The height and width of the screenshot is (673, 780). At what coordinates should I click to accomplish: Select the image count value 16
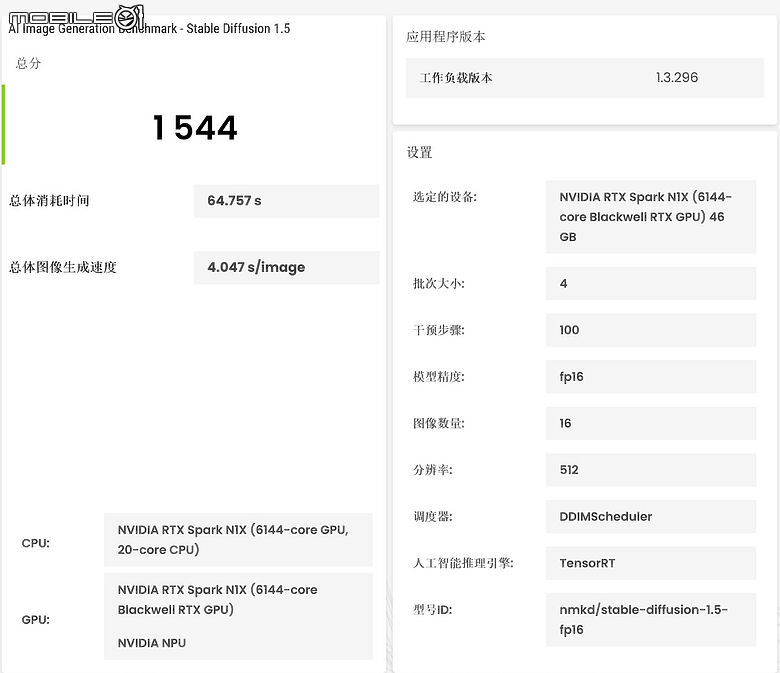651,423
